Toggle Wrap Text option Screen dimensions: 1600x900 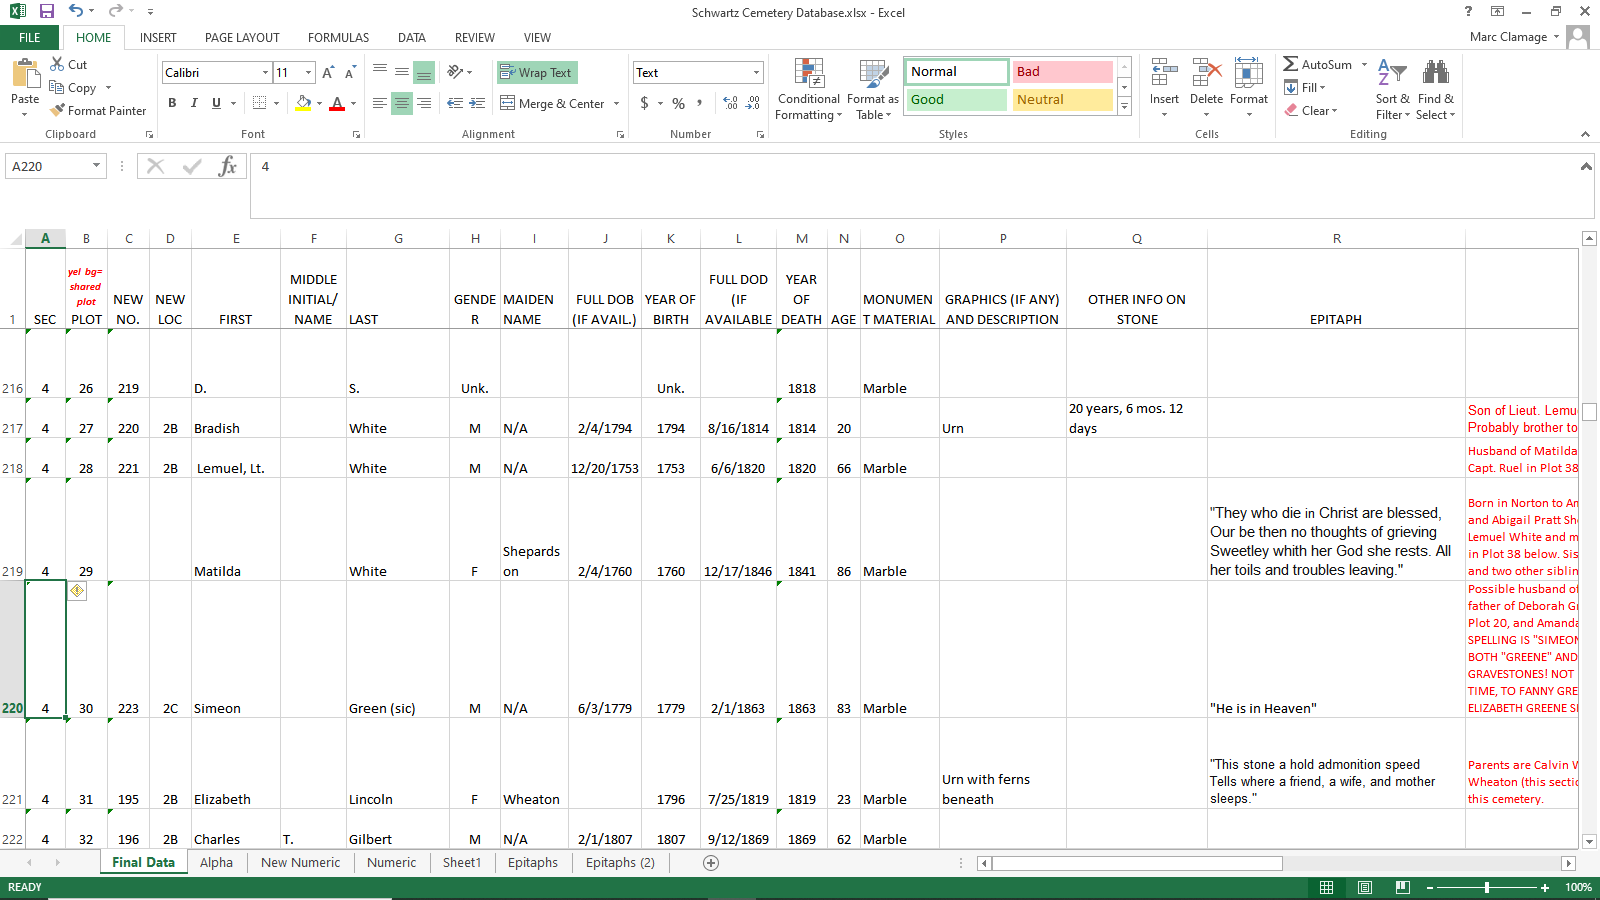click(537, 73)
